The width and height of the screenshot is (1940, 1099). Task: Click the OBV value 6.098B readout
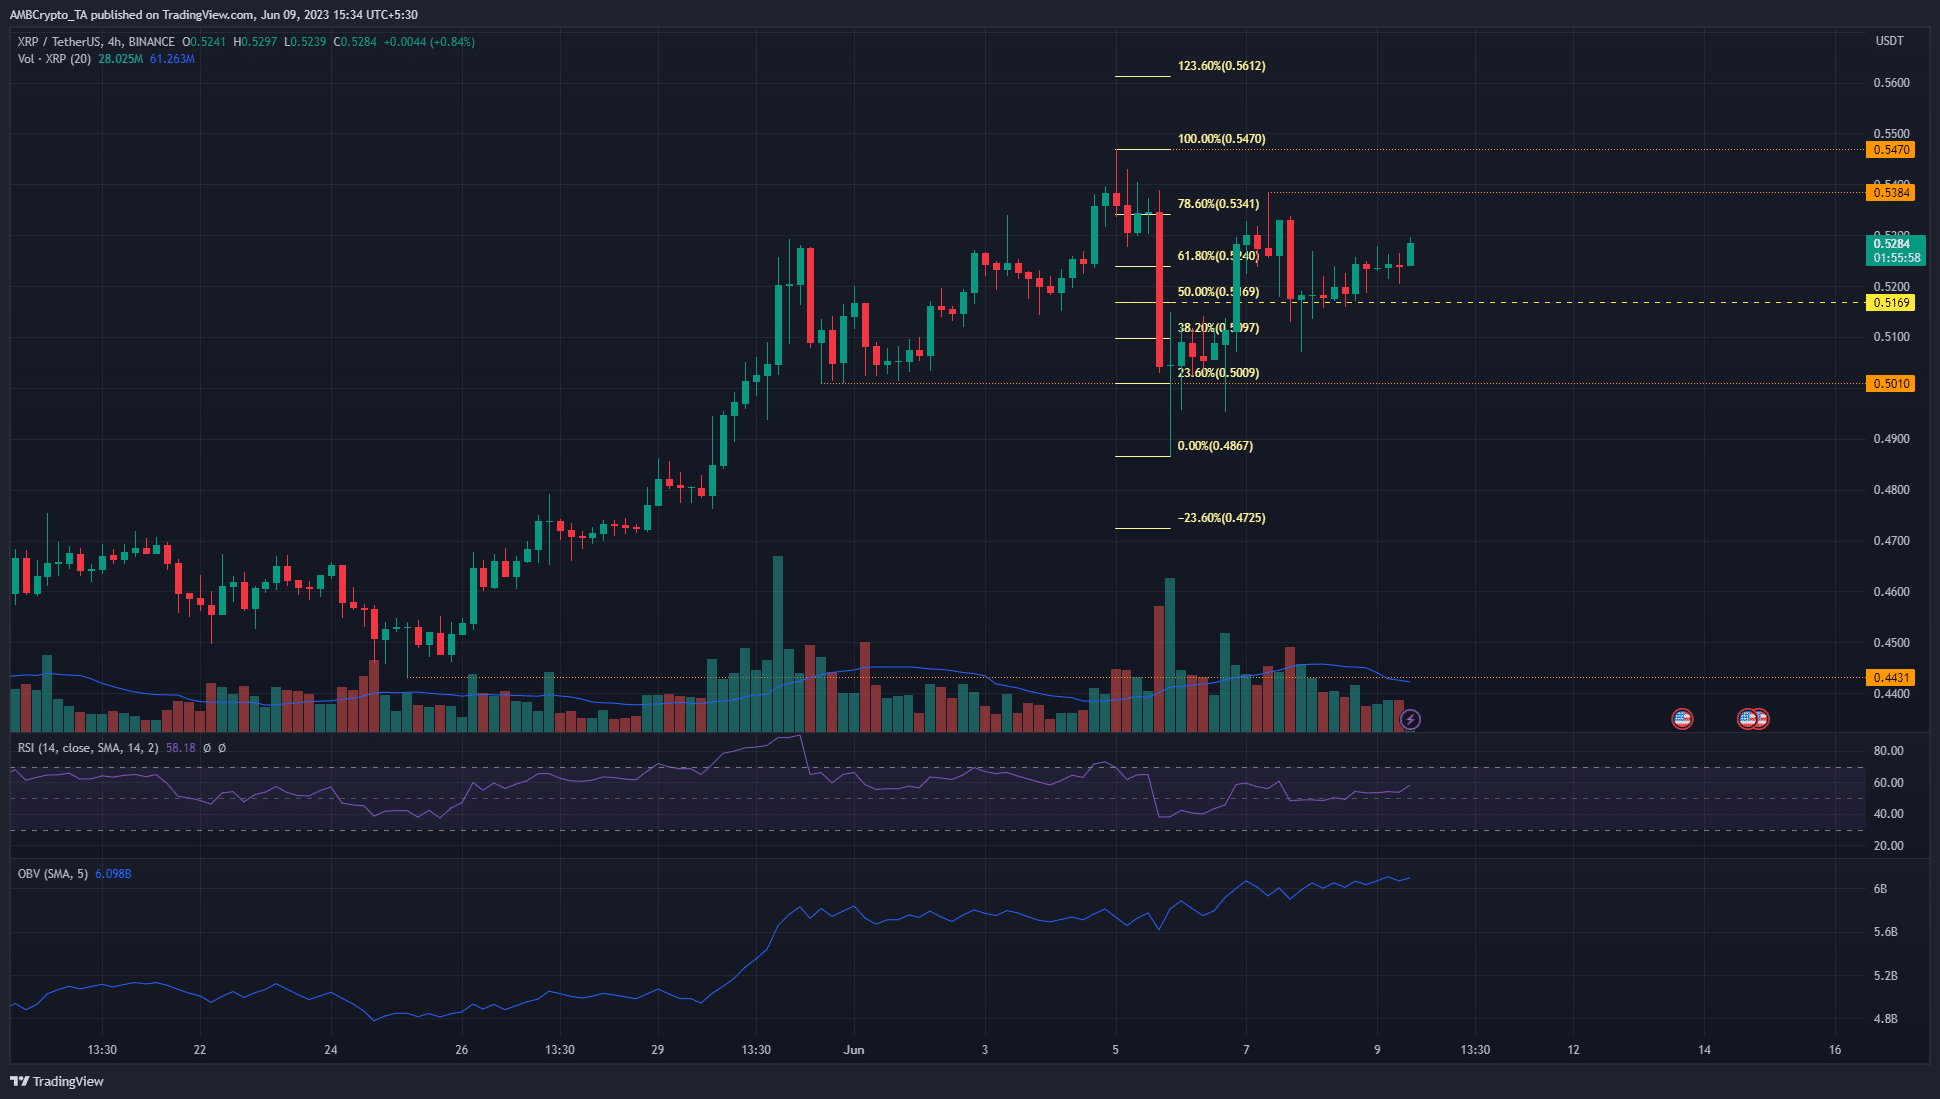pyautogui.click(x=113, y=874)
